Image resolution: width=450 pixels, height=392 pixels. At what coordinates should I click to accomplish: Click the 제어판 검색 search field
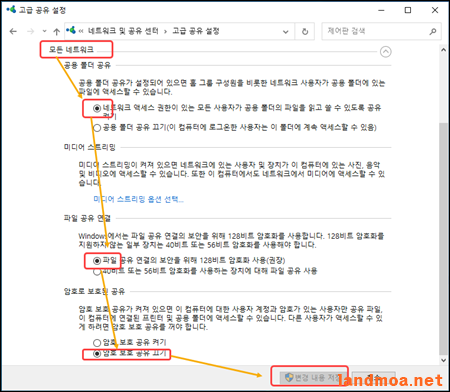point(381,31)
